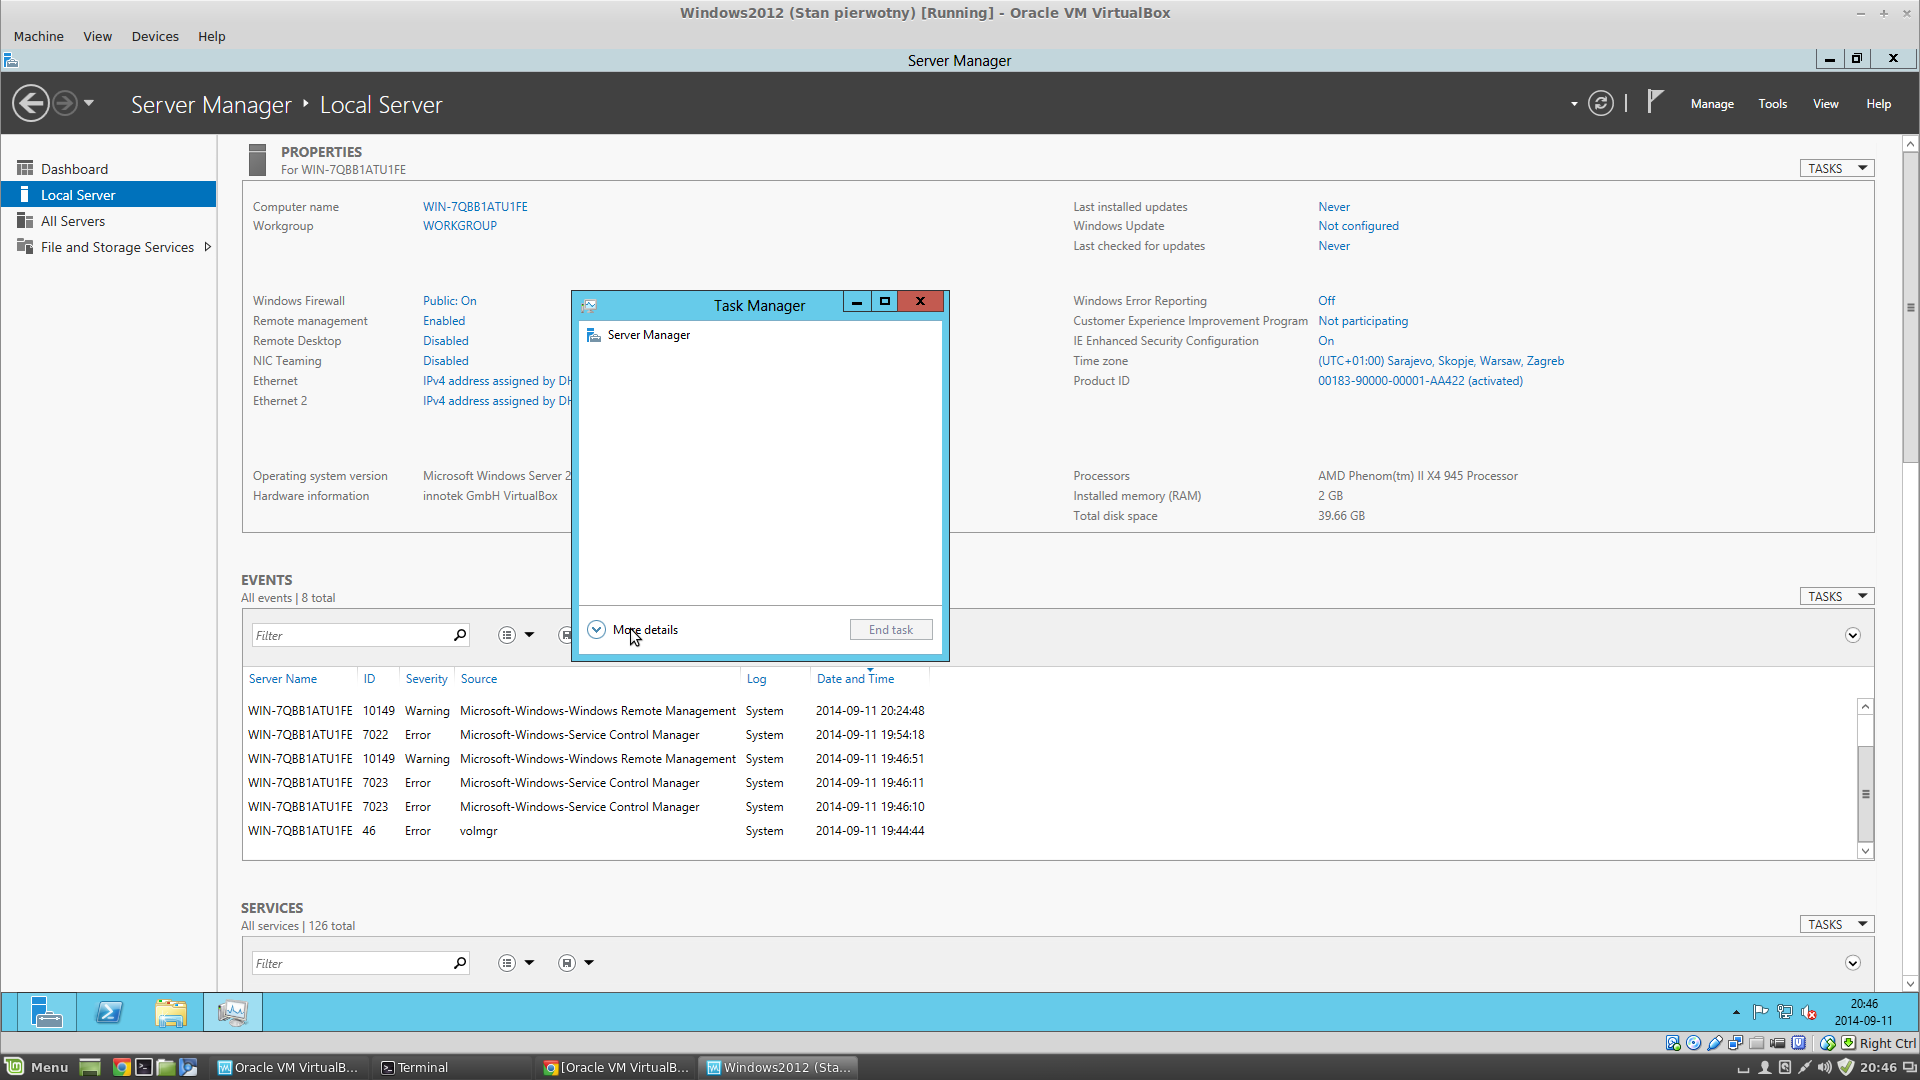This screenshot has width=1920, height=1080.
Task: Click the VirtualBox video capture status icon
Action: coord(1778,1043)
